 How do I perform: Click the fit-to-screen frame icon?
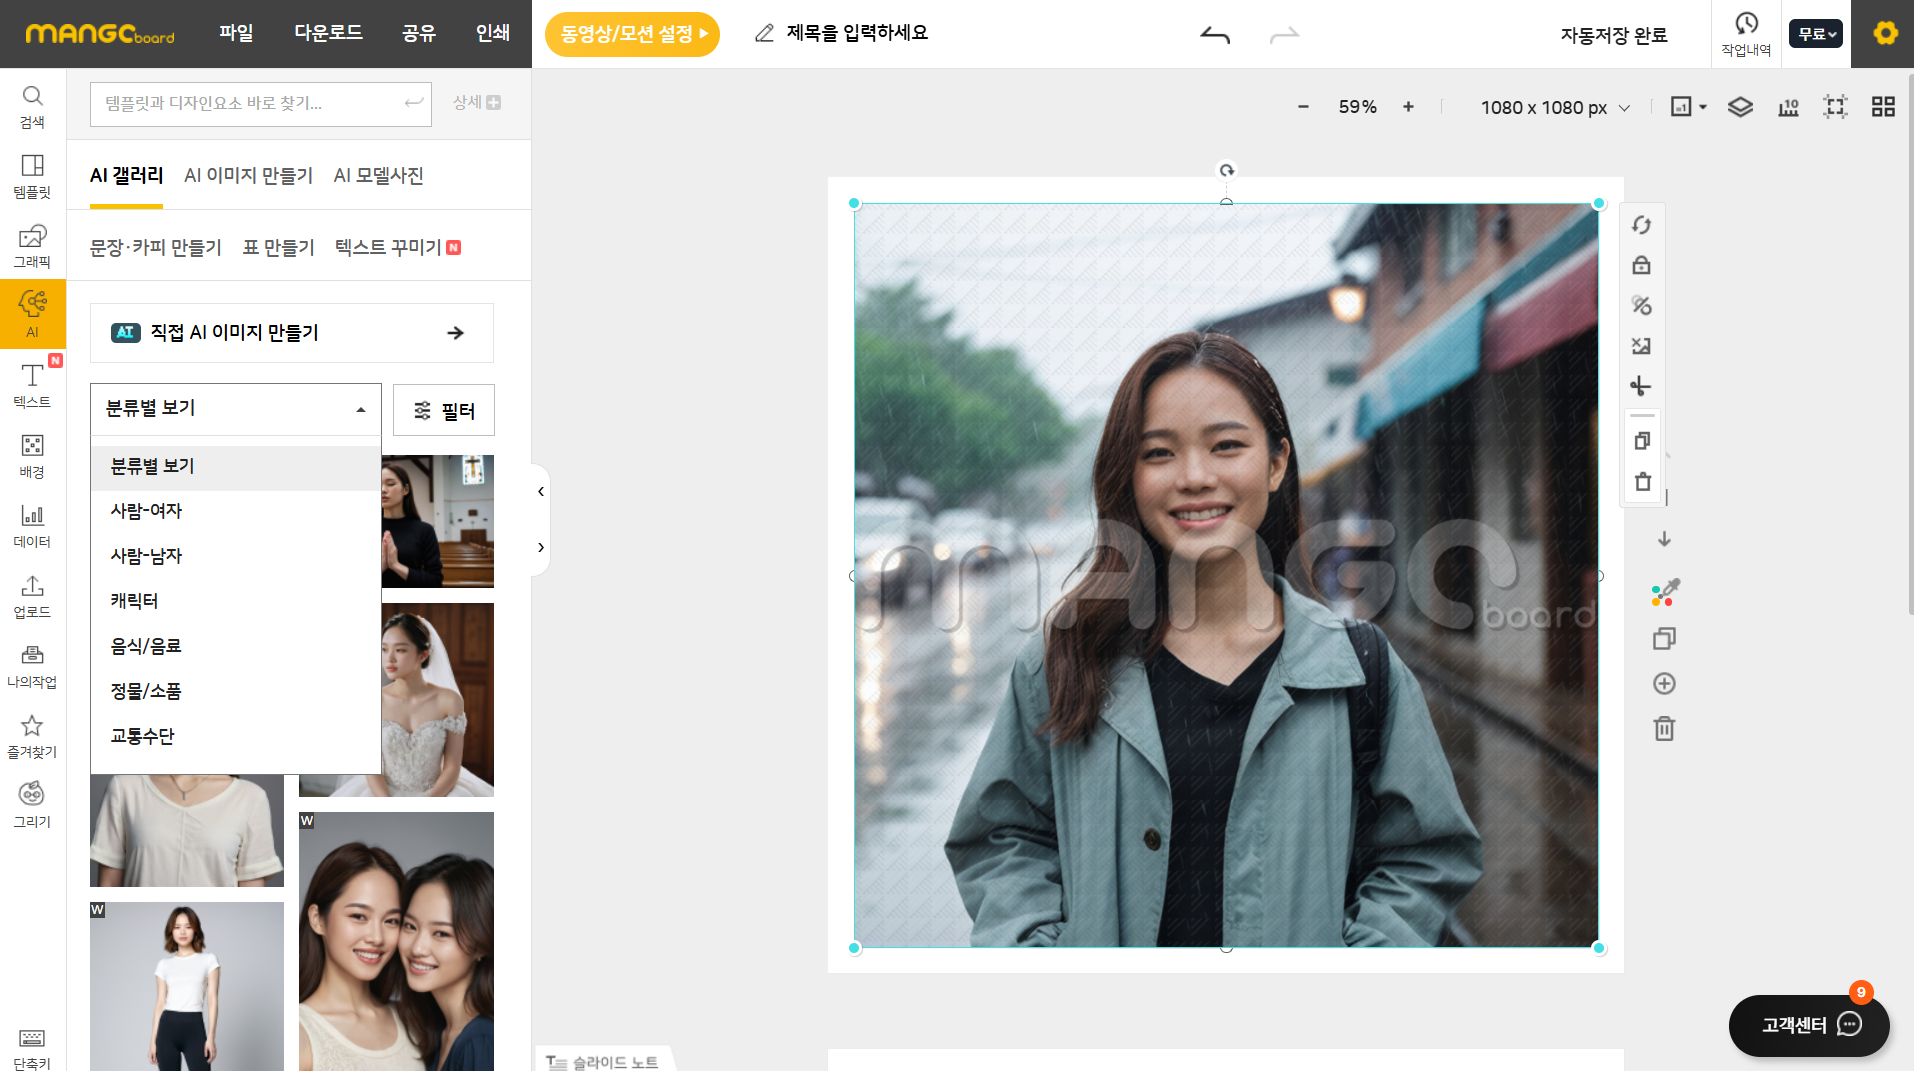click(x=1835, y=107)
